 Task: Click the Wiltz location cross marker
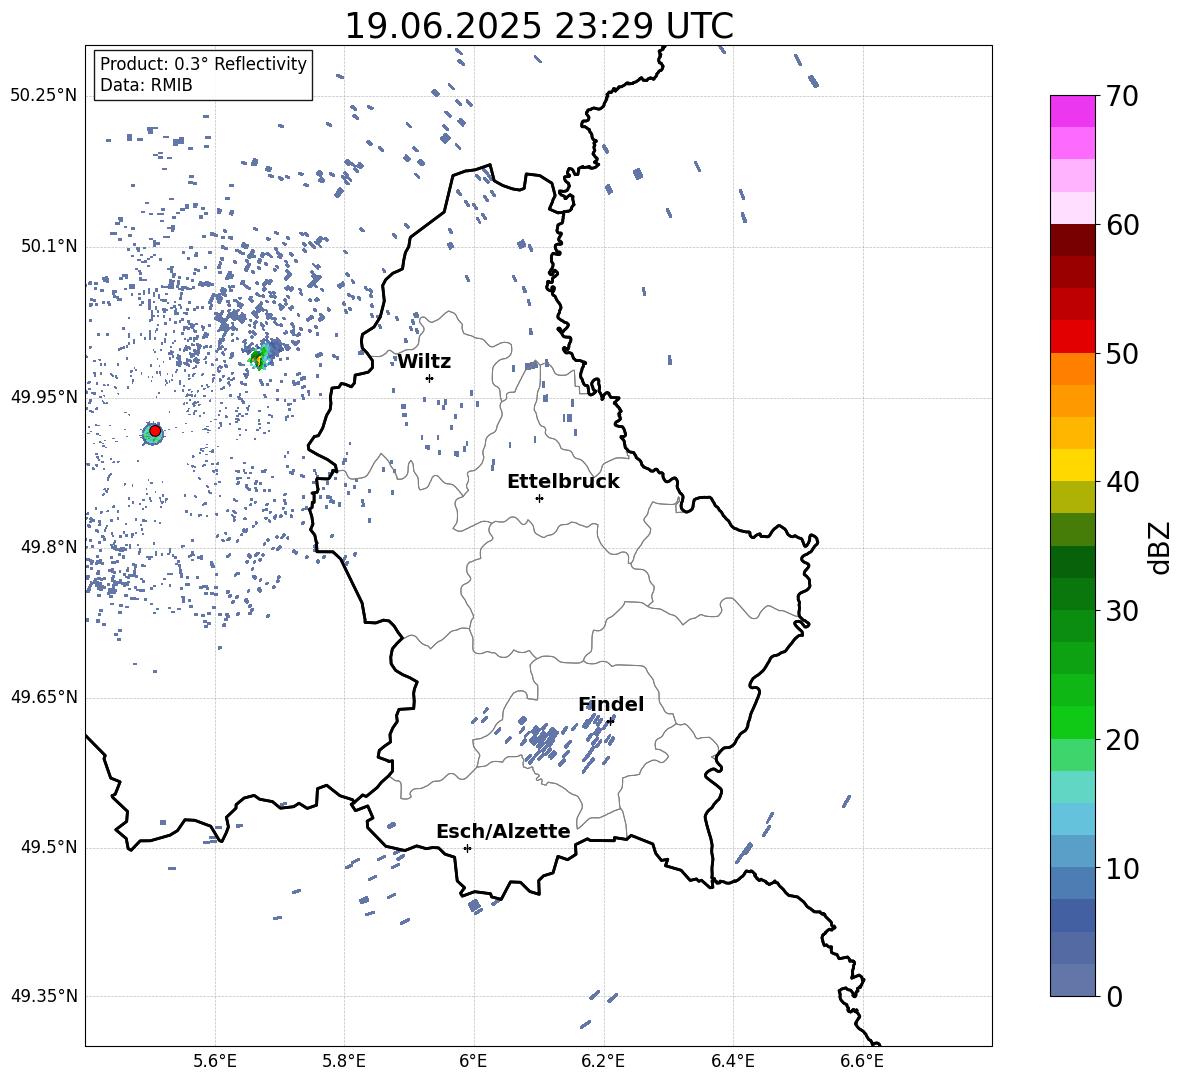(429, 378)
